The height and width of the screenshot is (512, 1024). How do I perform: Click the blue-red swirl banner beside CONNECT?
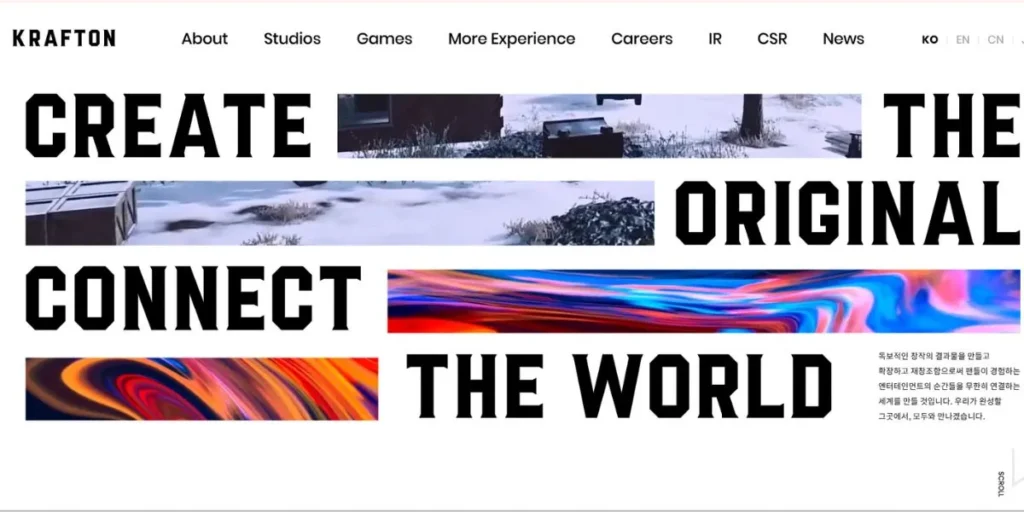pyautogui.click(x=703, y=301)
